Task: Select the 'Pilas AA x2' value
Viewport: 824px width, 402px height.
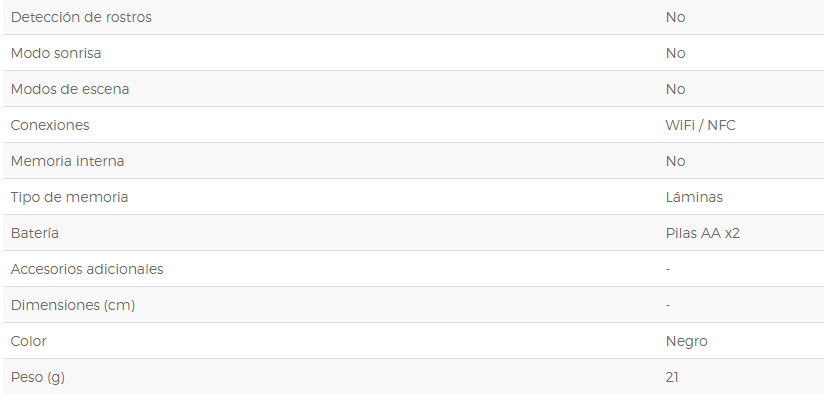Action: pos(703,233)
